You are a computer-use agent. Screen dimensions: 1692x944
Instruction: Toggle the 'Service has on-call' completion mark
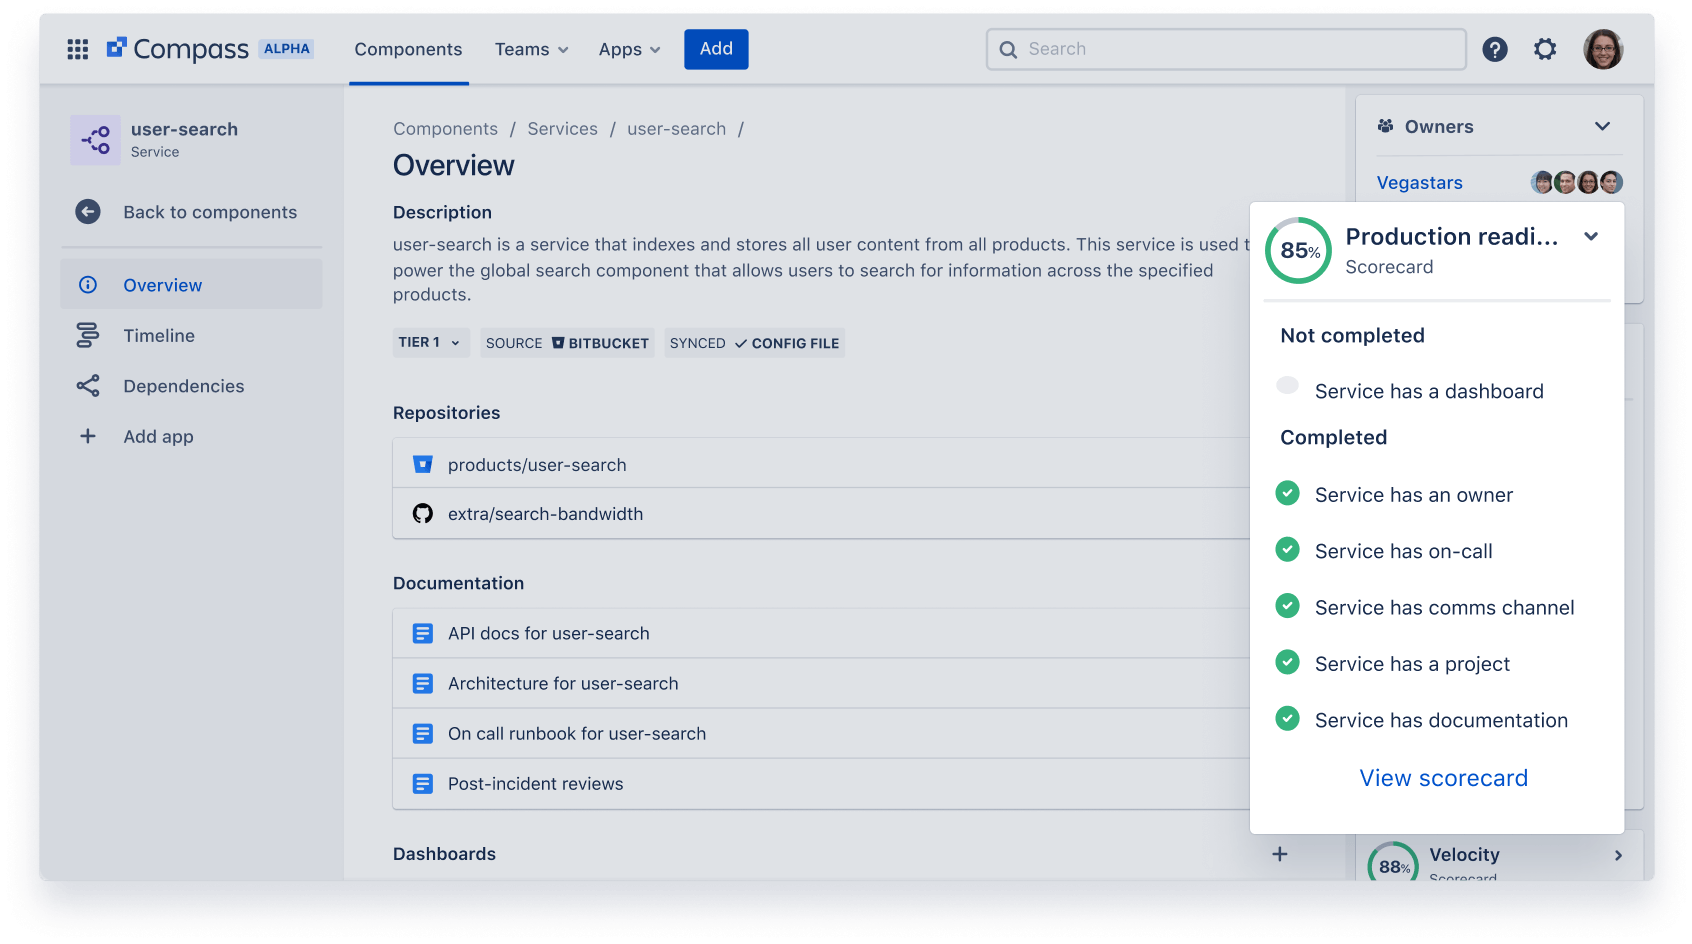(1287, 549)
